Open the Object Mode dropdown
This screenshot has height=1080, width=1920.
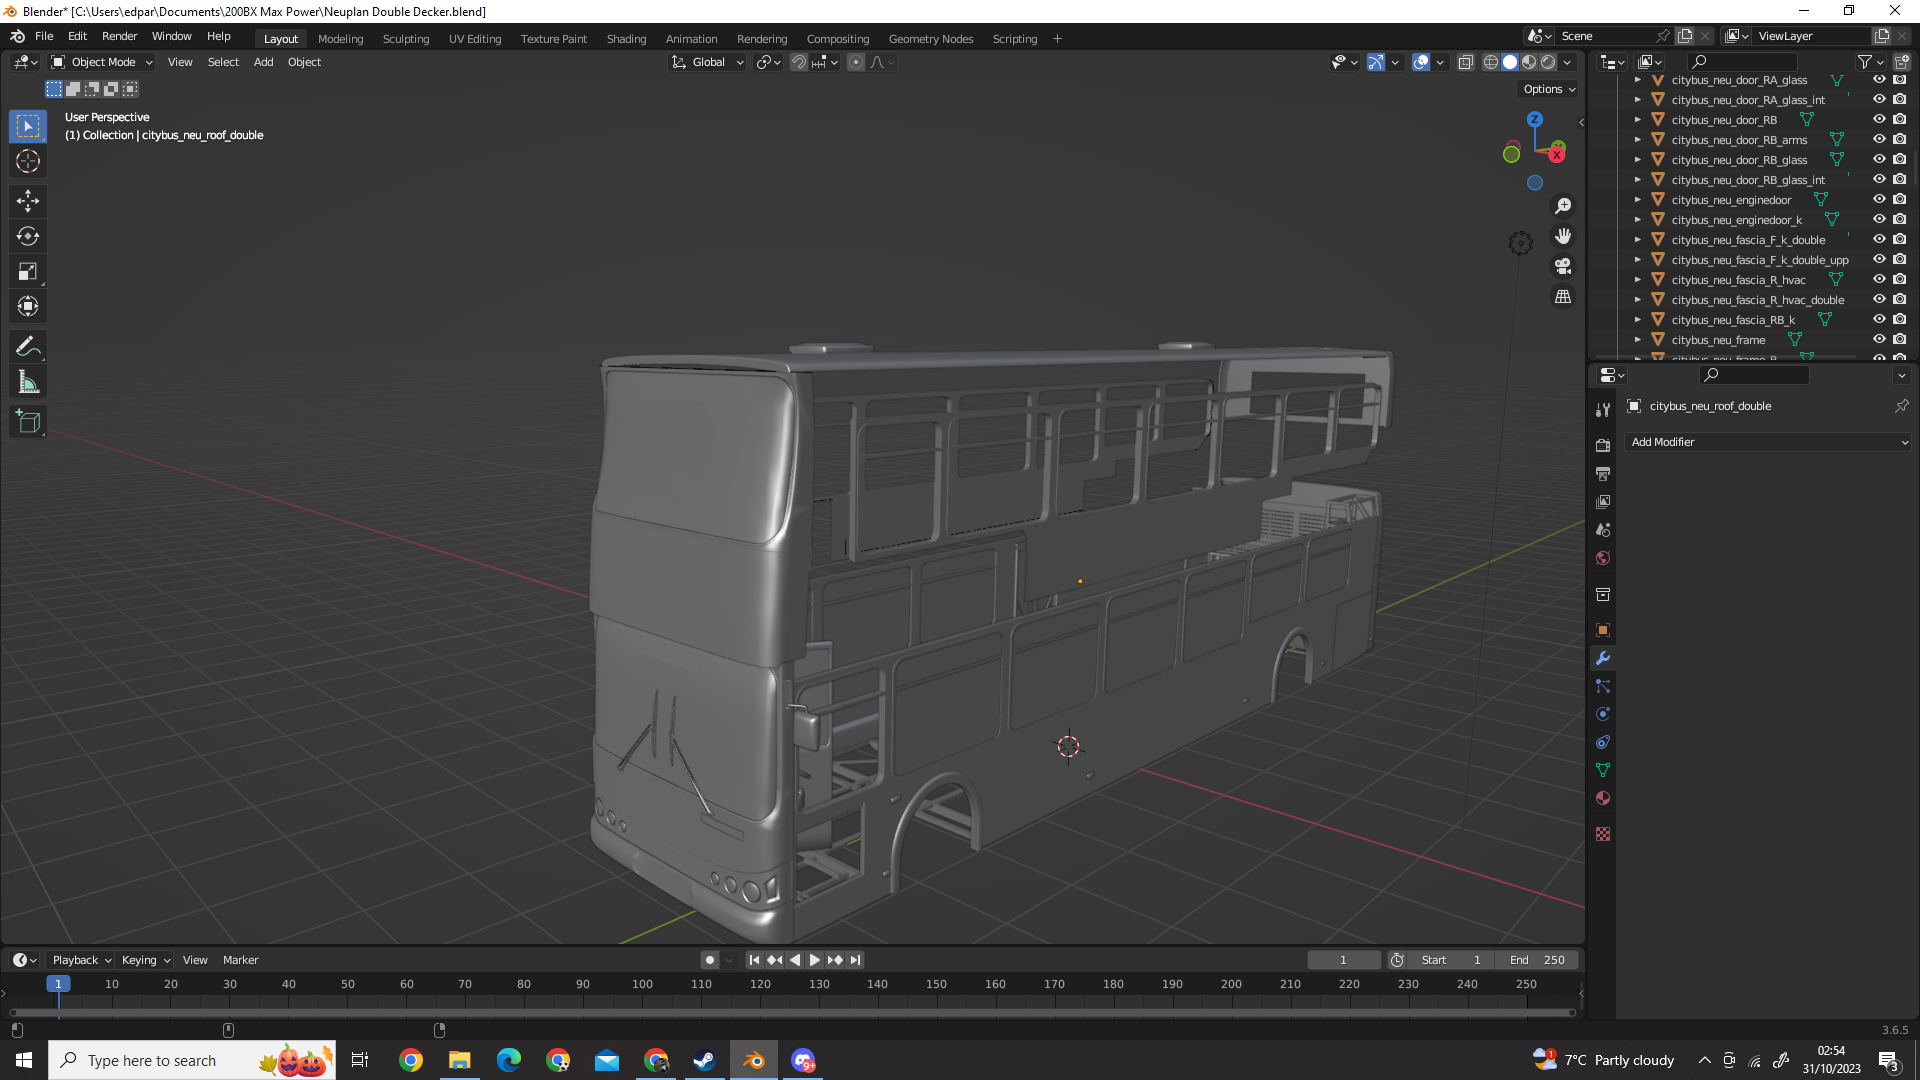[102, 62]
